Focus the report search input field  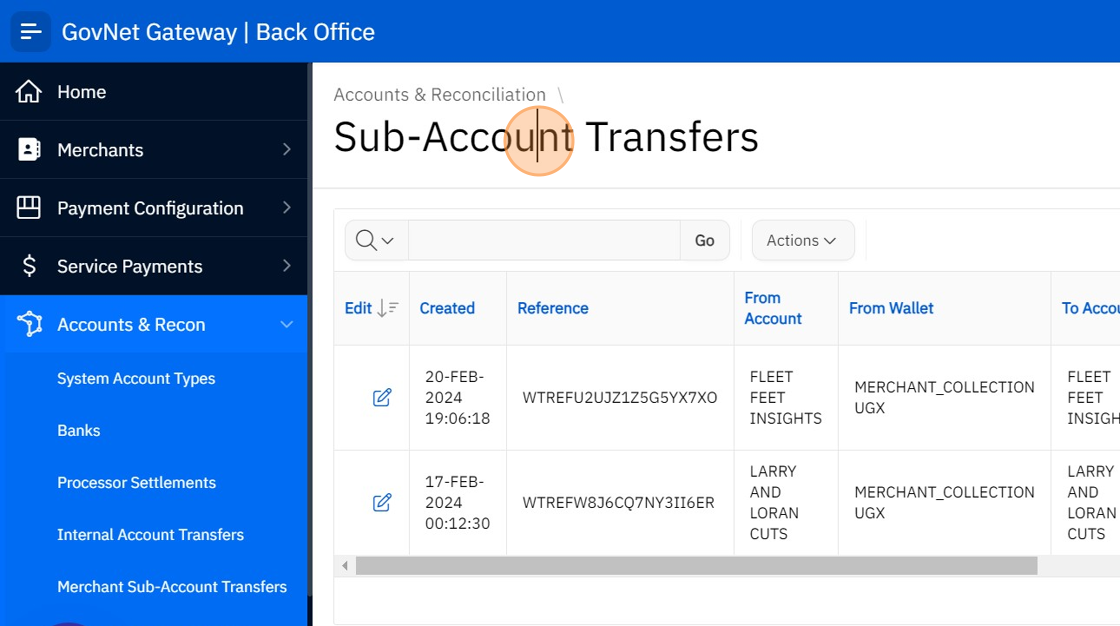pos(544,241)
